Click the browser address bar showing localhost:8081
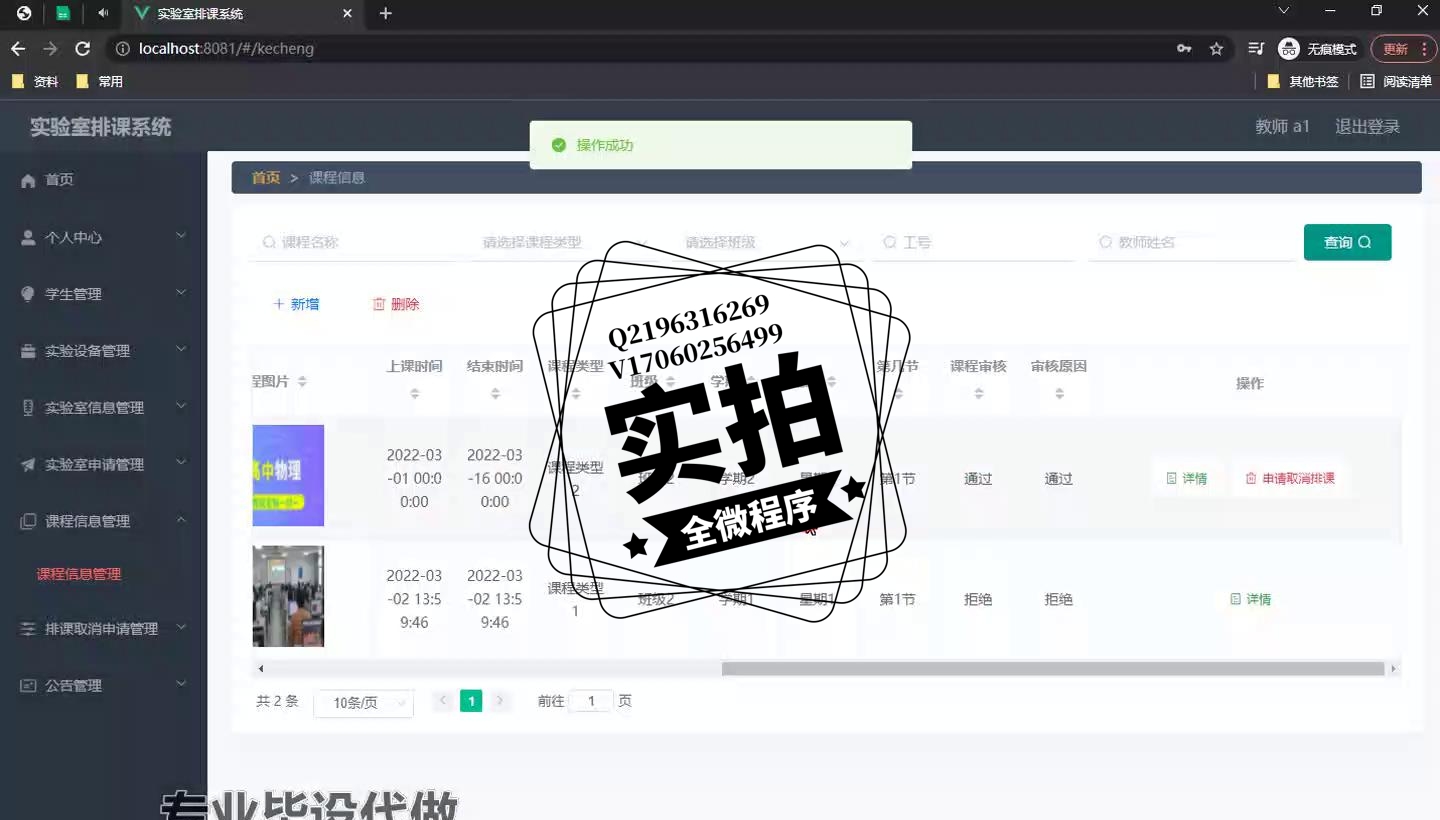 640,48
